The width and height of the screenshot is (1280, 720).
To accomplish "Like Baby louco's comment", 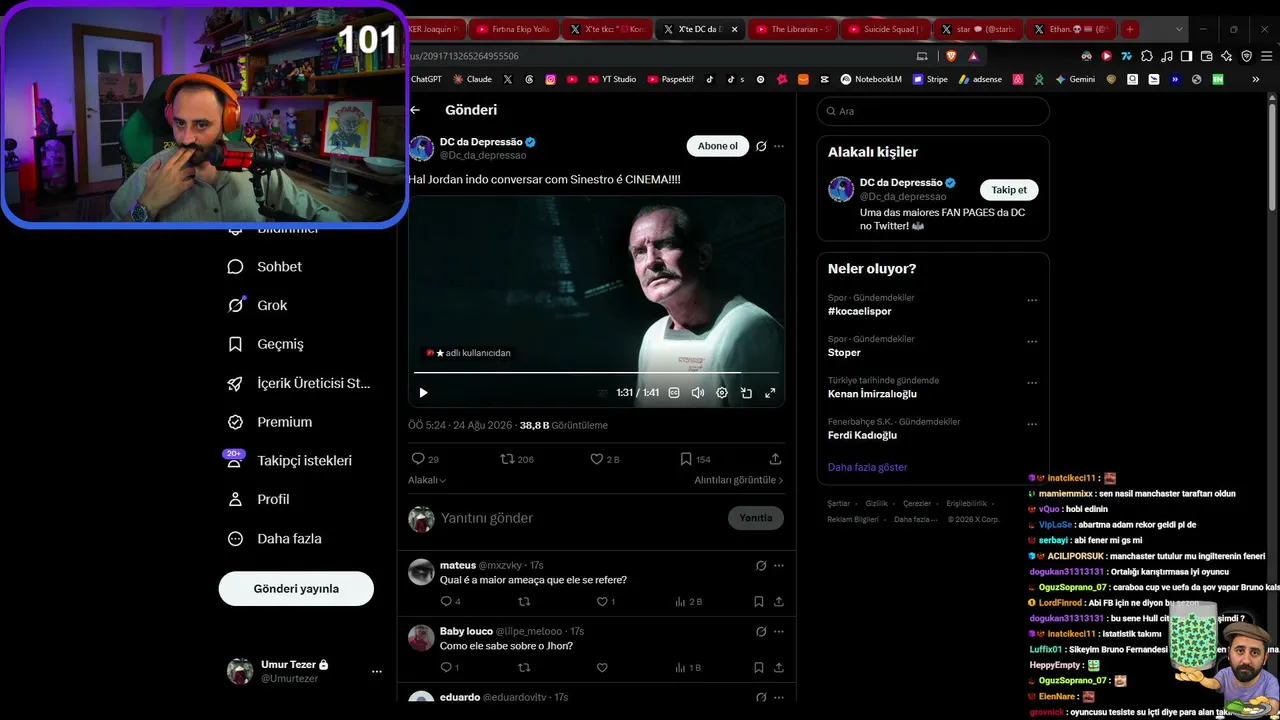I will coord(602,667).
